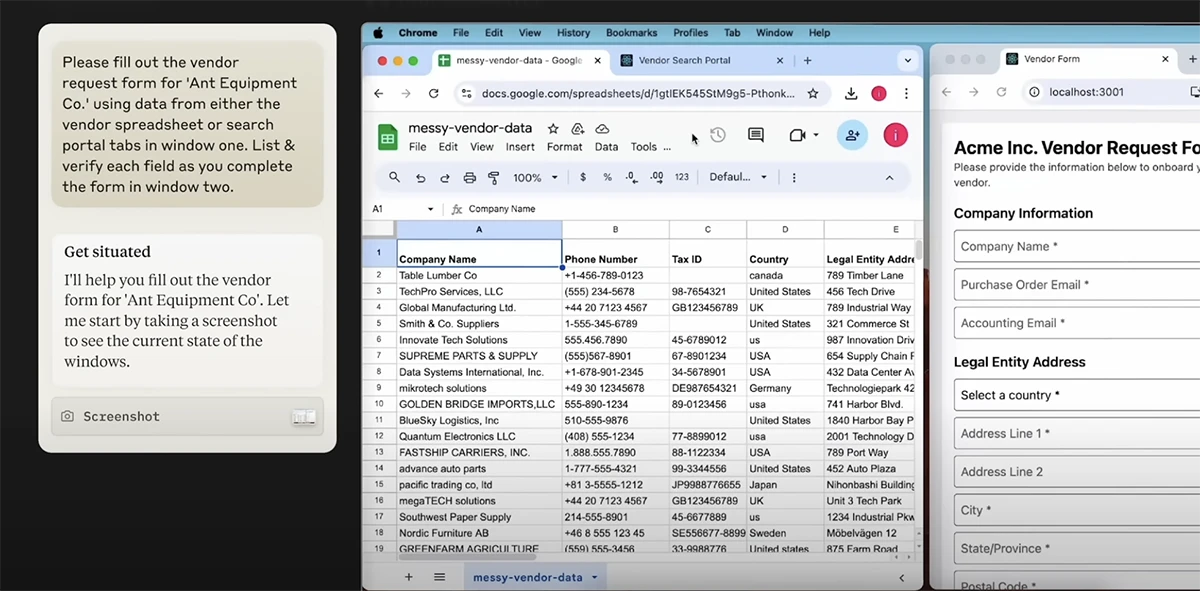Click the Purchase Order Email field
Screen dimensions: 1200x591
pos(1076,285)
